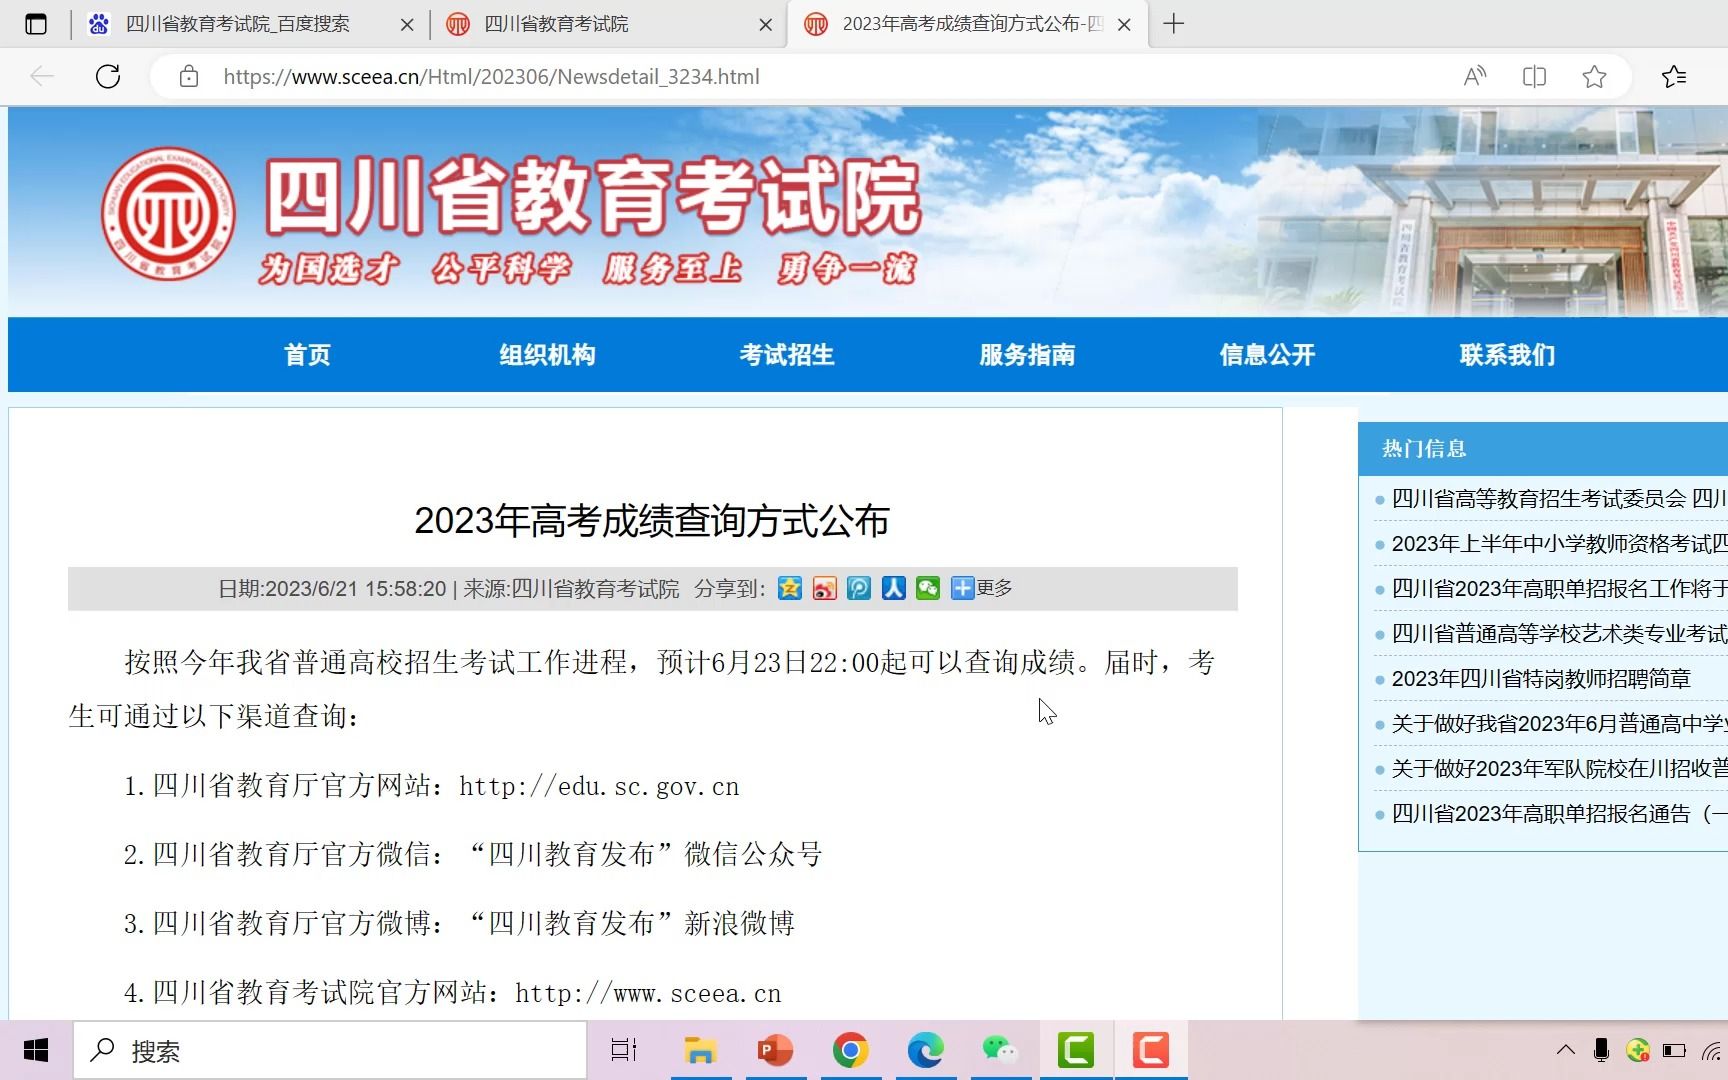
Task: Open Task View on the taskbar
Action: click(624, 1050)
